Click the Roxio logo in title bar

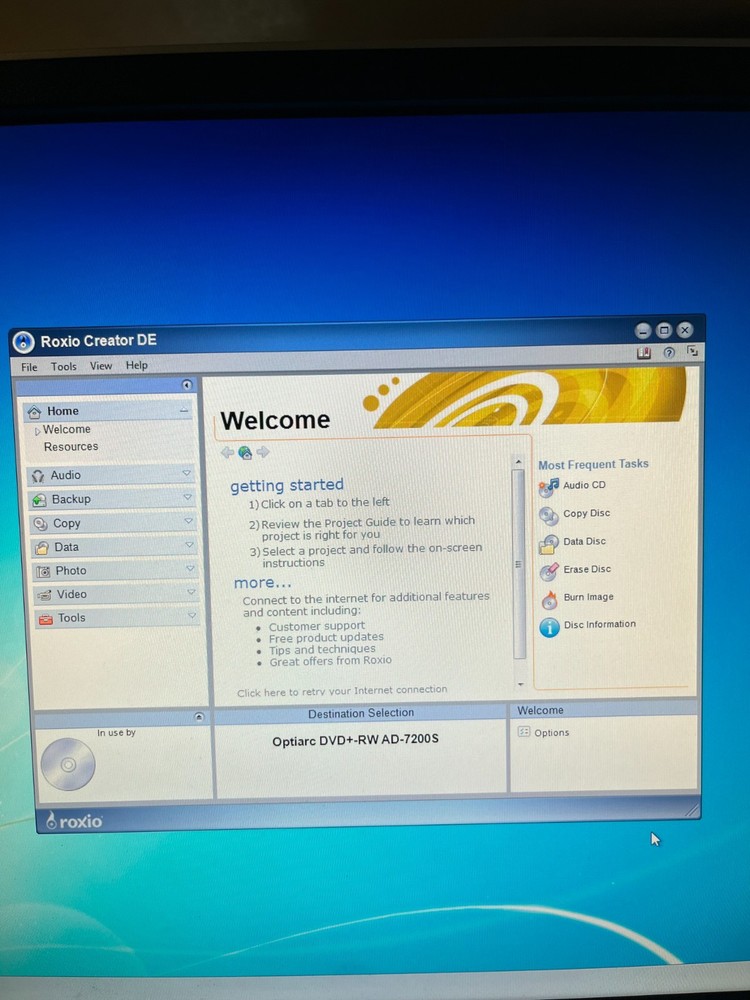[24, 342]
